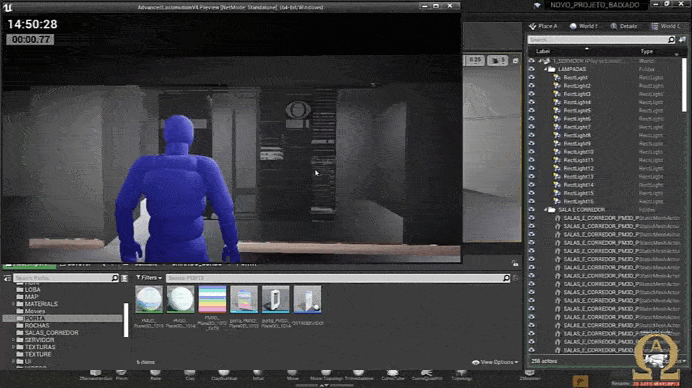Select the CurveTube brush icon
The image size is (692, 388).
[x=392, y=375]
